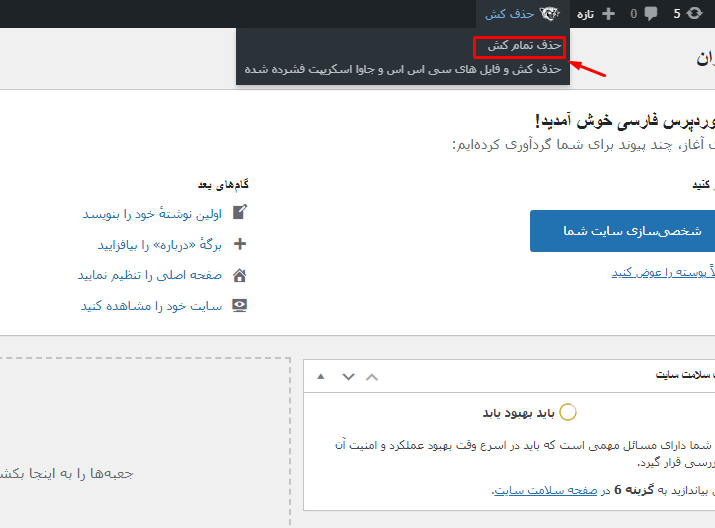Screen dimensions: 715x528
Task: Move Site Health box down with chevron
Action: 348,377
